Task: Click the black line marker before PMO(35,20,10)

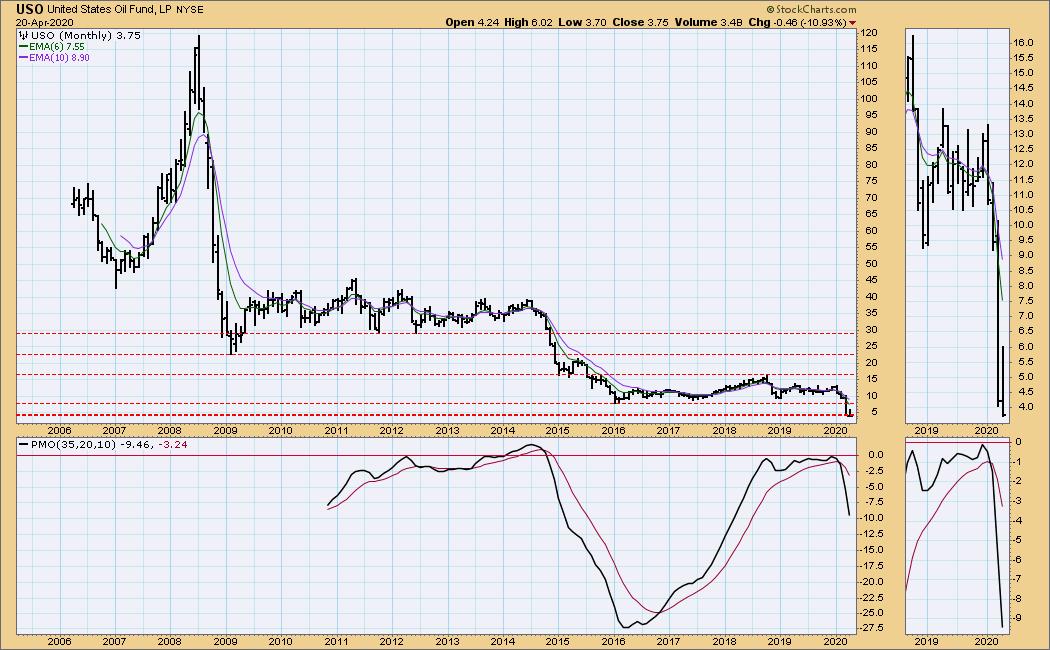Action: tap(23, 444)
